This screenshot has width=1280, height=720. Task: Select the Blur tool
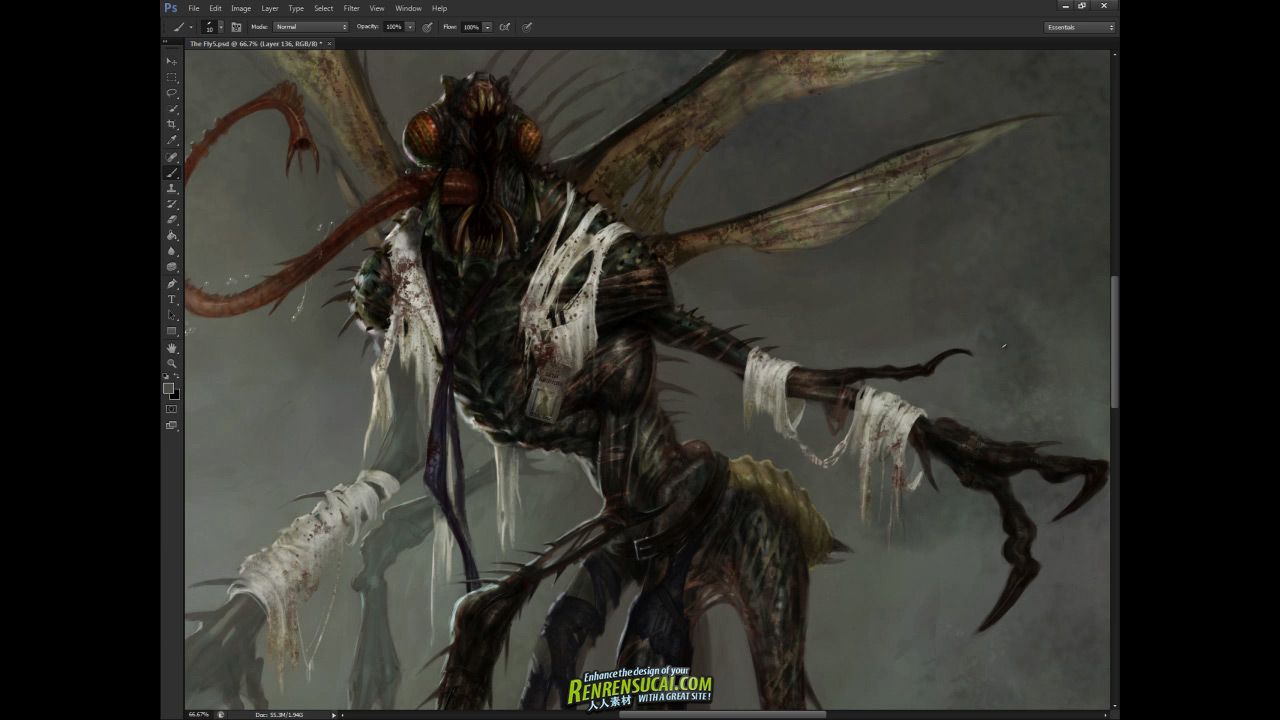[172, 252]
